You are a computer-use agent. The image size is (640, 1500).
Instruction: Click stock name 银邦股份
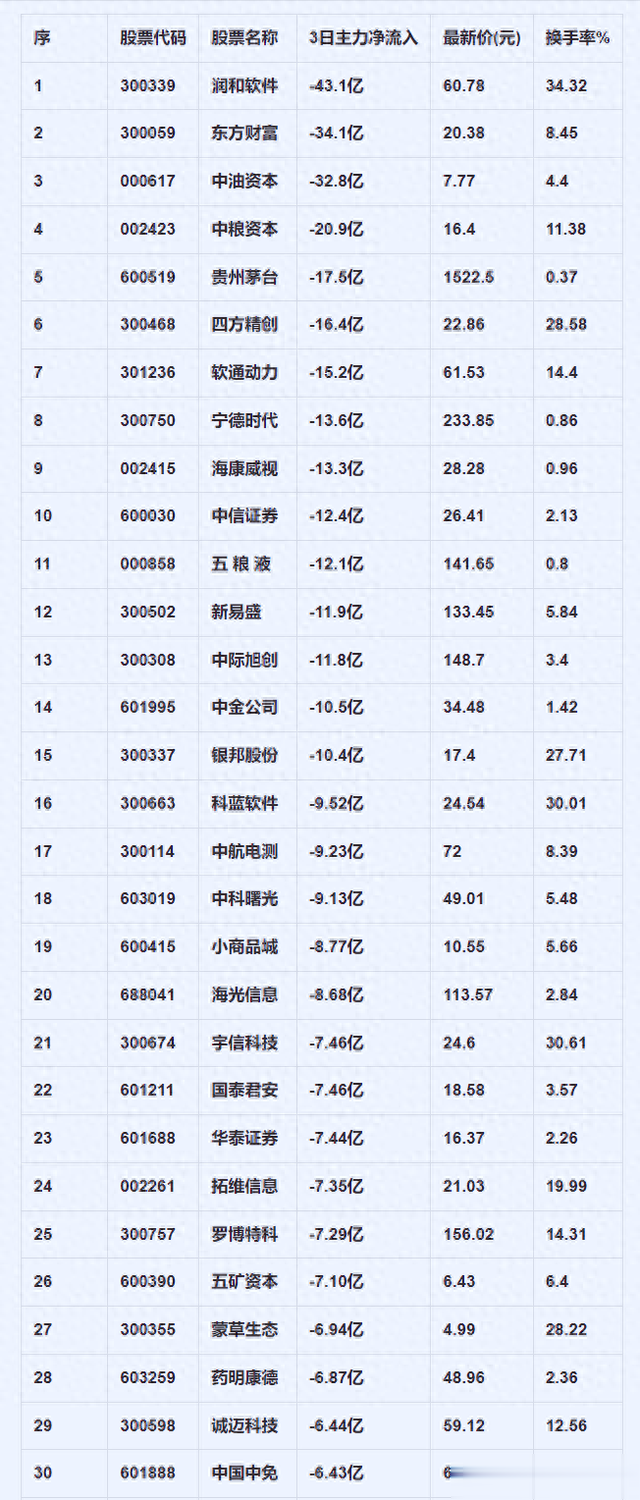pos(245,756)
